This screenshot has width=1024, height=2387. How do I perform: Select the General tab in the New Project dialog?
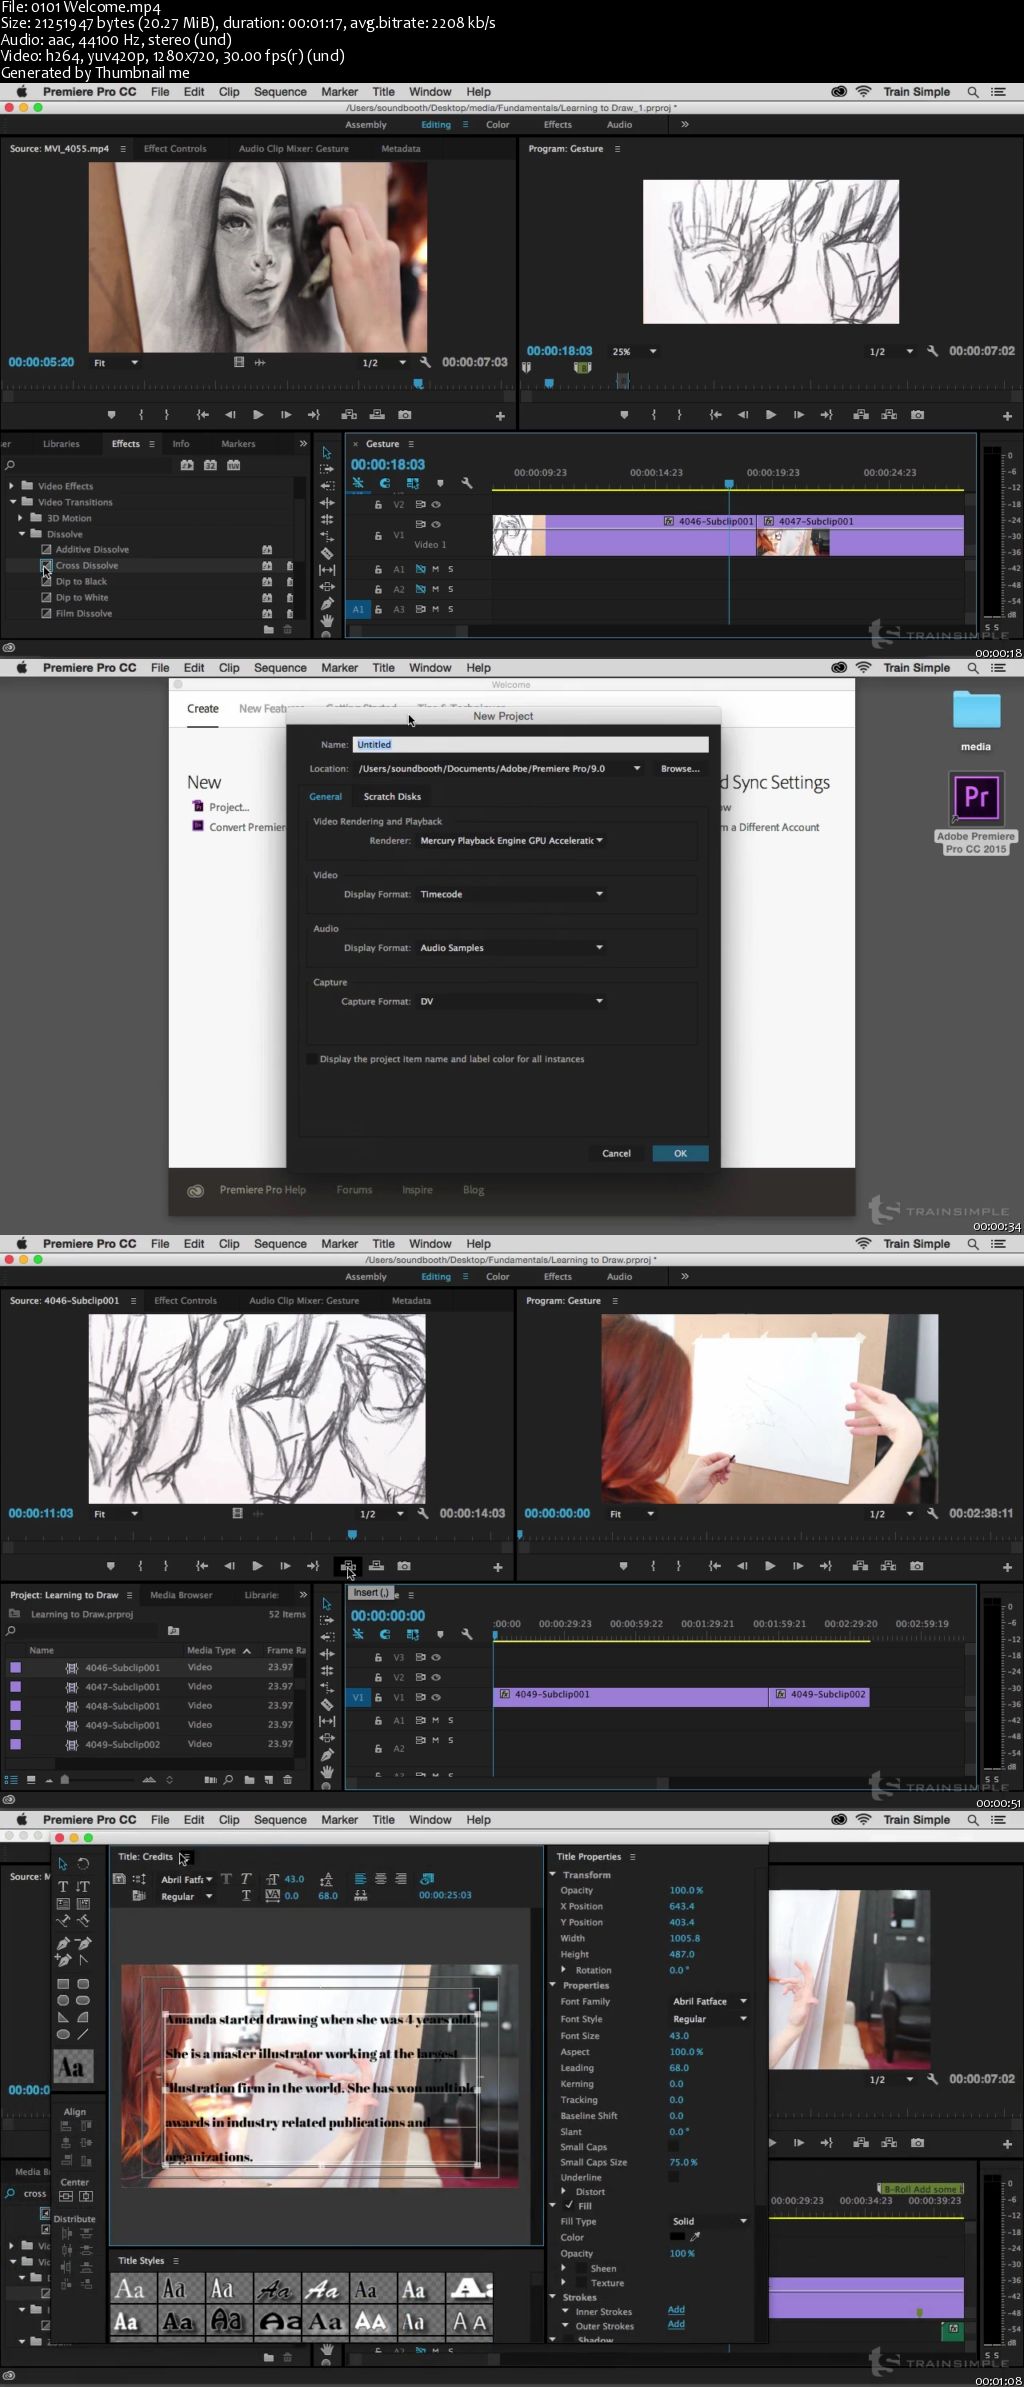325,796
